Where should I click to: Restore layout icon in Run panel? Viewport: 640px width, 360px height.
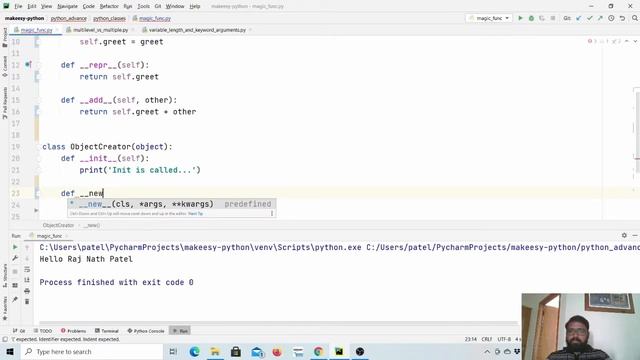(x=15, y=285)
